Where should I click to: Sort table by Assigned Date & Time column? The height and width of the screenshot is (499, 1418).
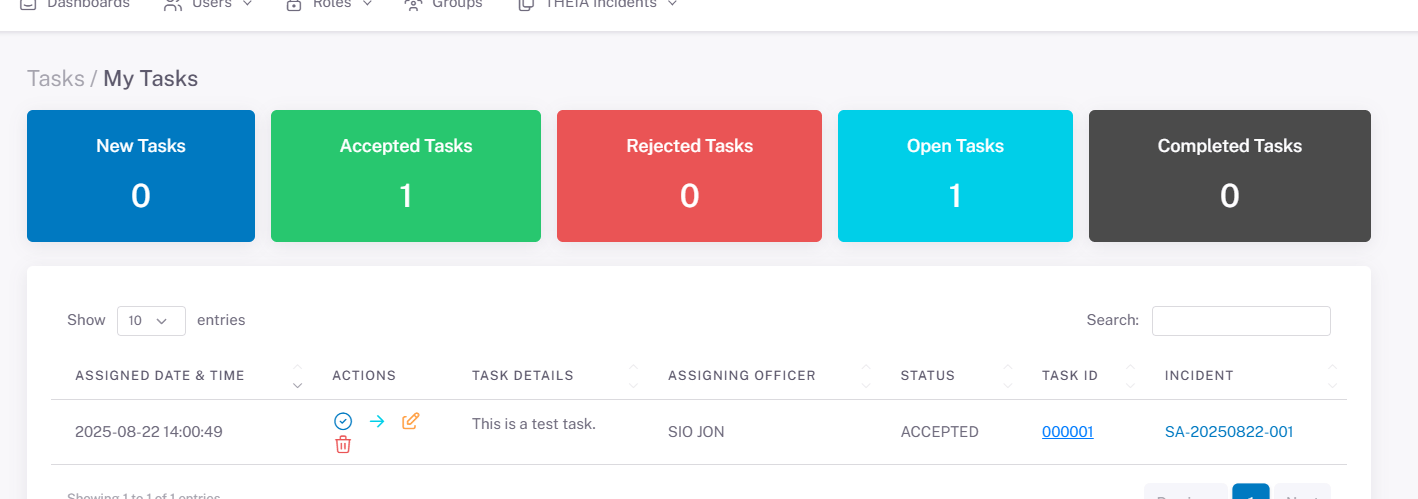[160, 376]
